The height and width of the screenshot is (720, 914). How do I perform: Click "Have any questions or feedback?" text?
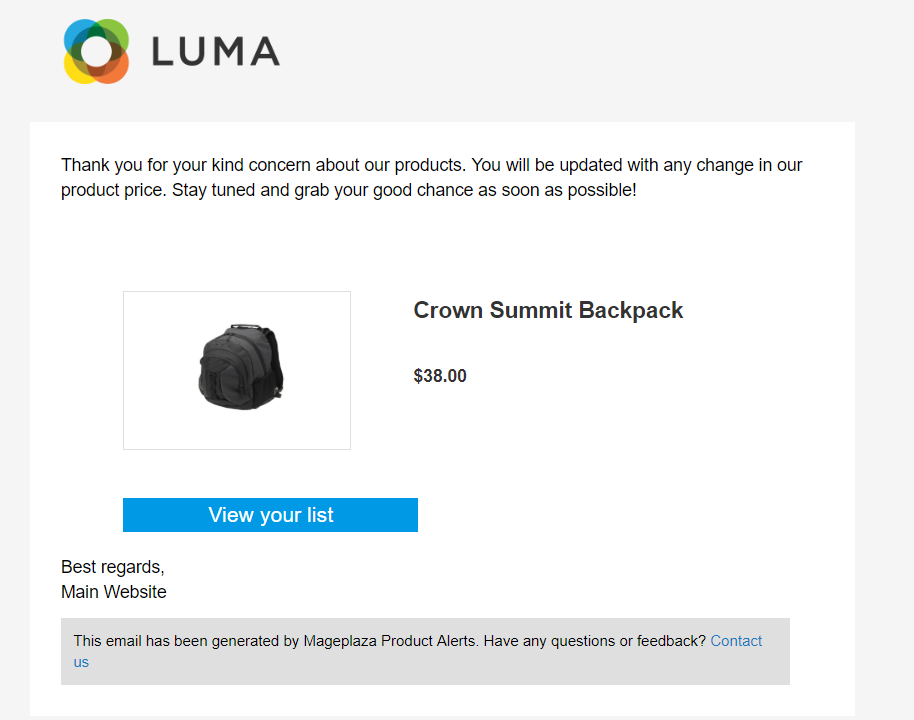[x=594, y=641]
